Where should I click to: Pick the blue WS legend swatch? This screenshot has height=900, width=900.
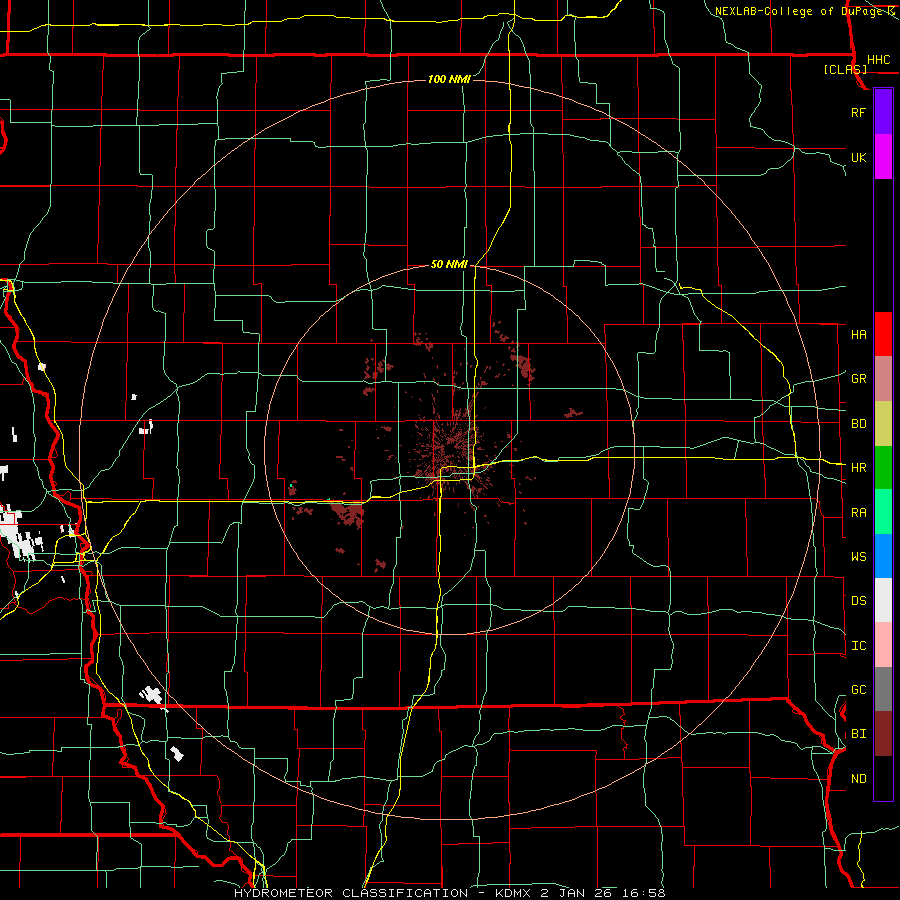pyautogui.click(x=883, y=556)
